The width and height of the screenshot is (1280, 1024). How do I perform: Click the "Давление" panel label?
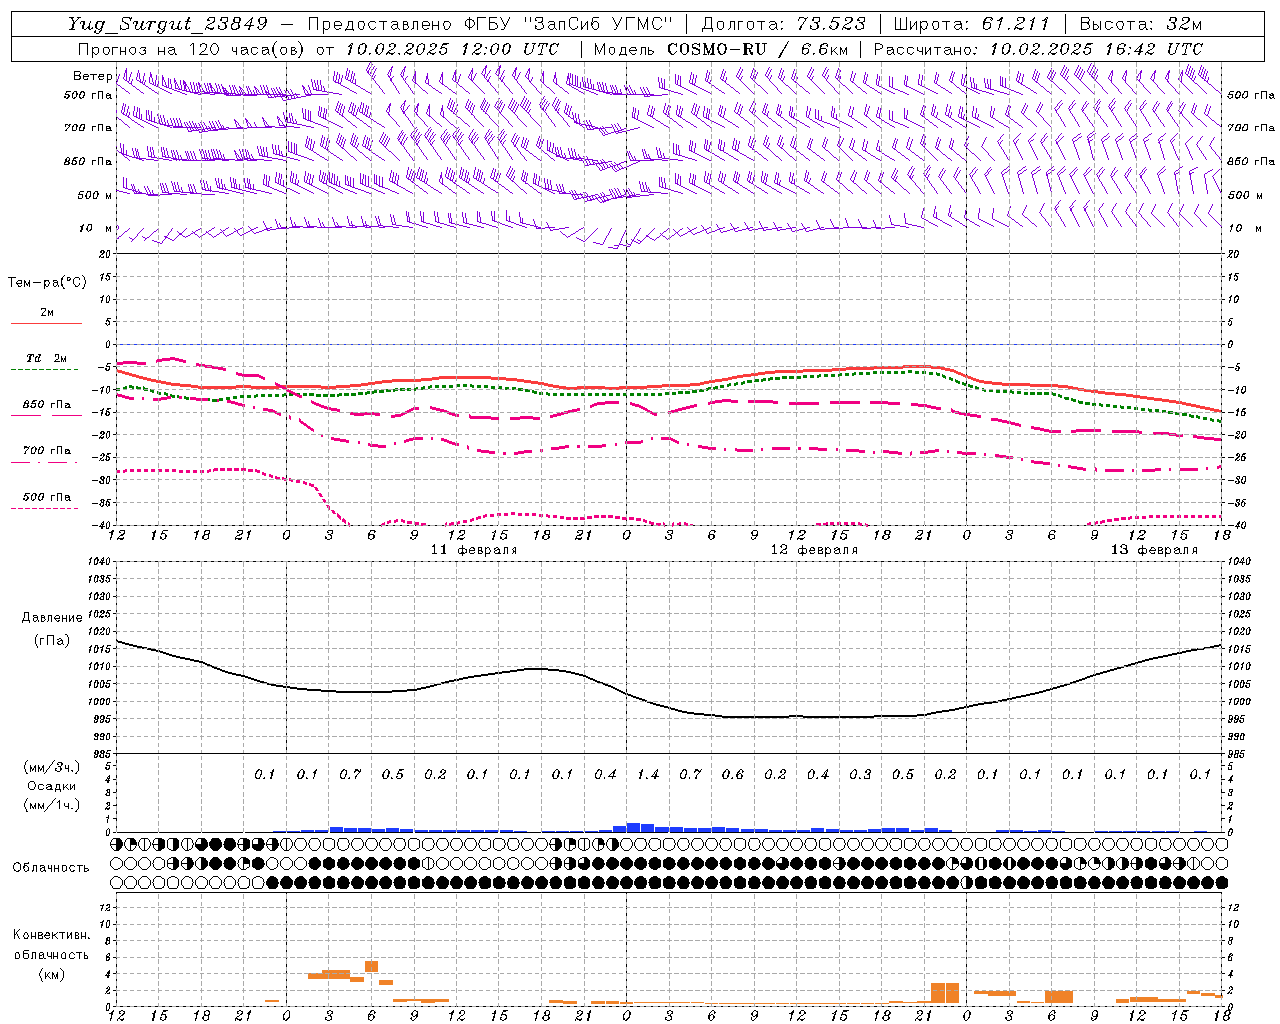pos(52,618)
